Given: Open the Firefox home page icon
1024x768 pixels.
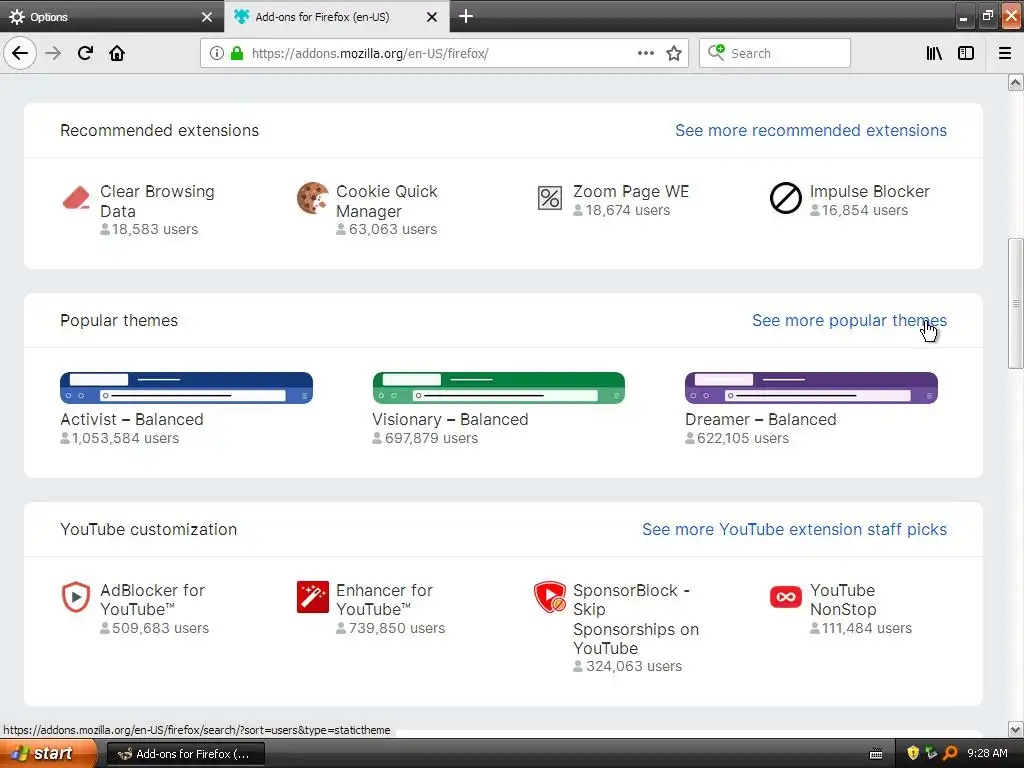Looking at the screenshot, I should [117, 53].
